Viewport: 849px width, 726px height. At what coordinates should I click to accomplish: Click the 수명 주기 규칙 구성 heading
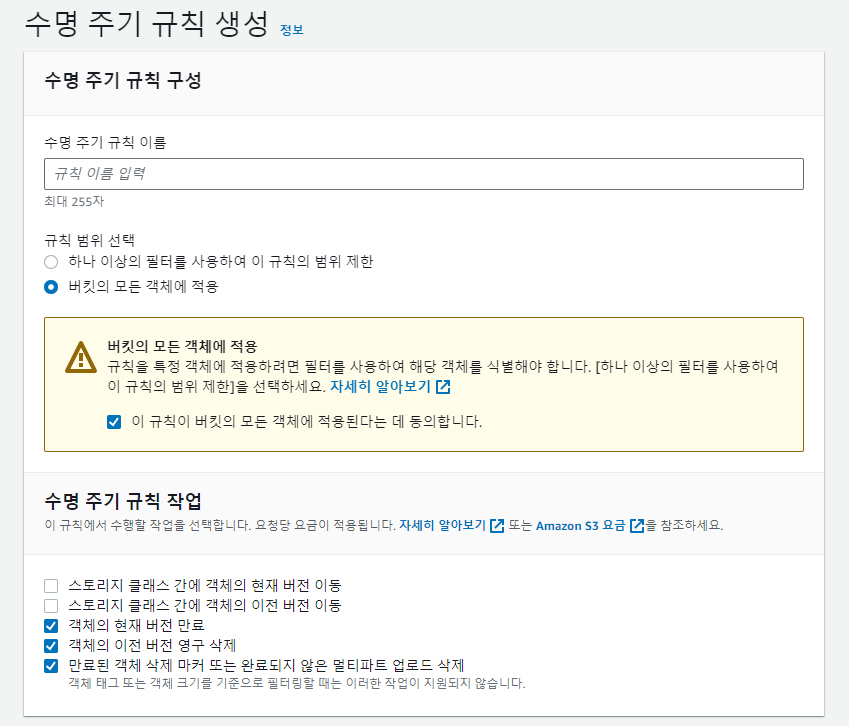tap(123, 81)
